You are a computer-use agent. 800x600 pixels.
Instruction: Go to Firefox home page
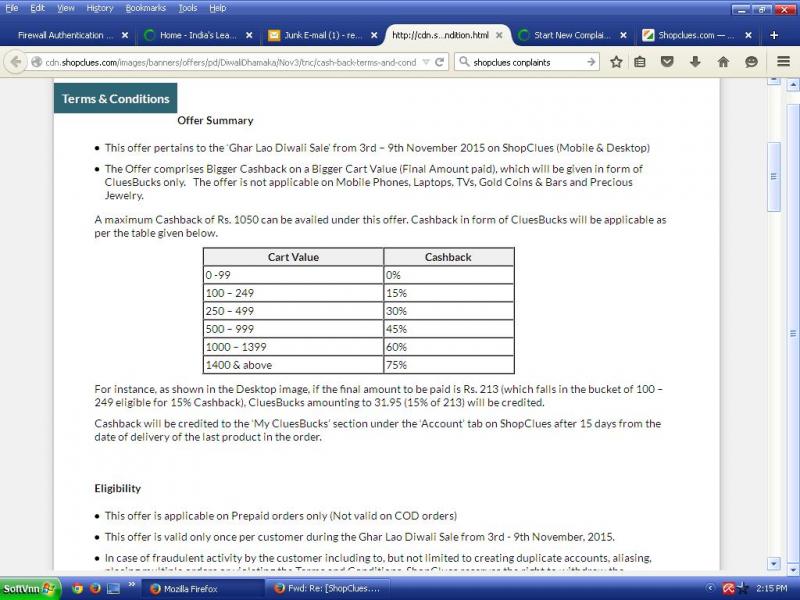pos(723,62)
